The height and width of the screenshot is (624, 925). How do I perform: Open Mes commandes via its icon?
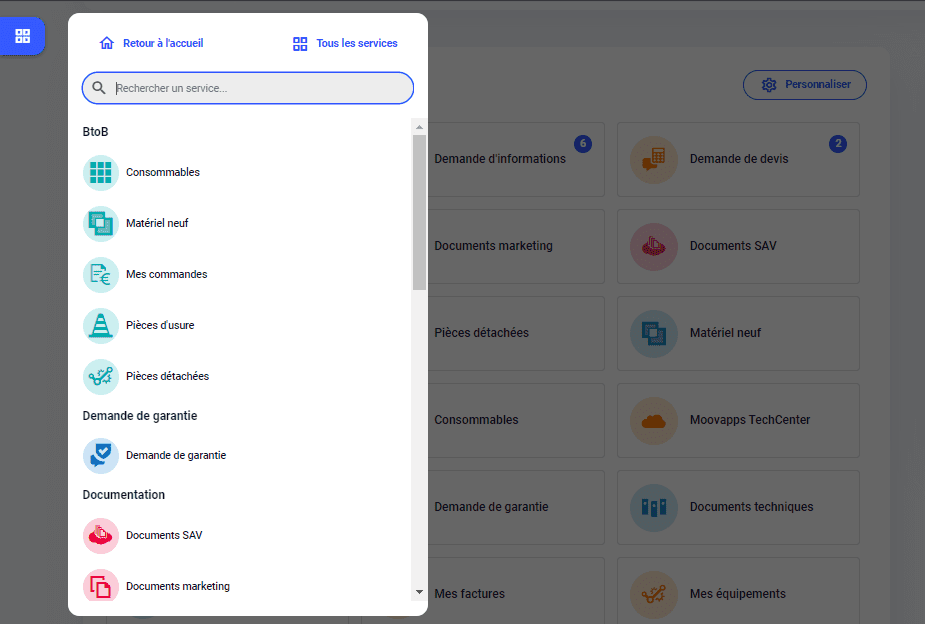pyautogui.click(x=100, y=274)
